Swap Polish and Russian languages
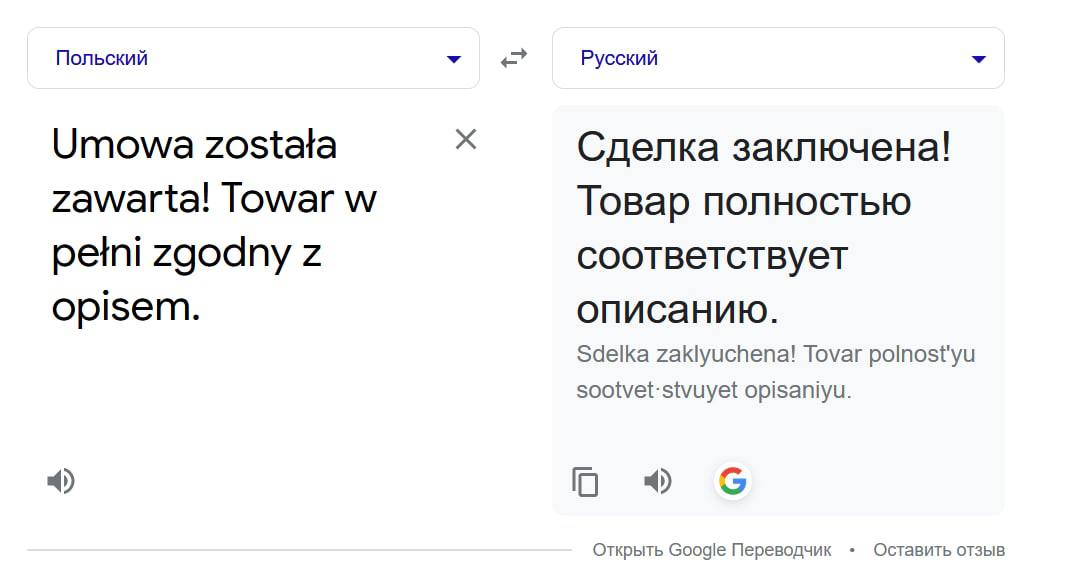This screenshot has width=1085, height=572. [x=514, y=58]
